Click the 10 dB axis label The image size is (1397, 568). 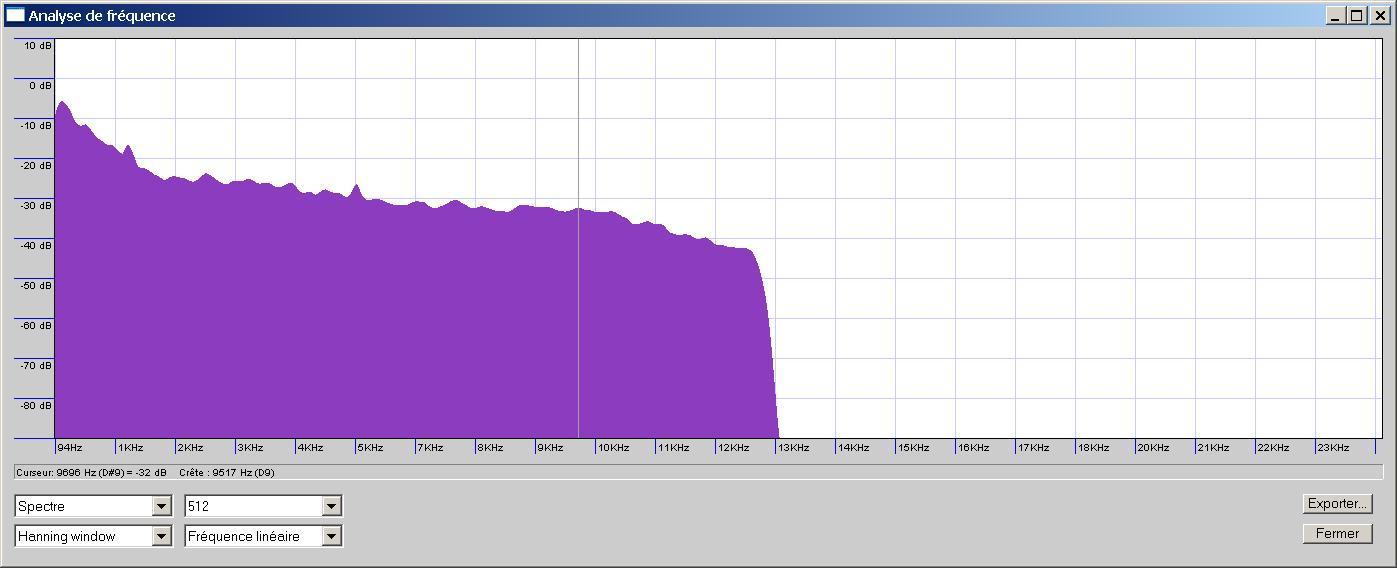[37, 45]
